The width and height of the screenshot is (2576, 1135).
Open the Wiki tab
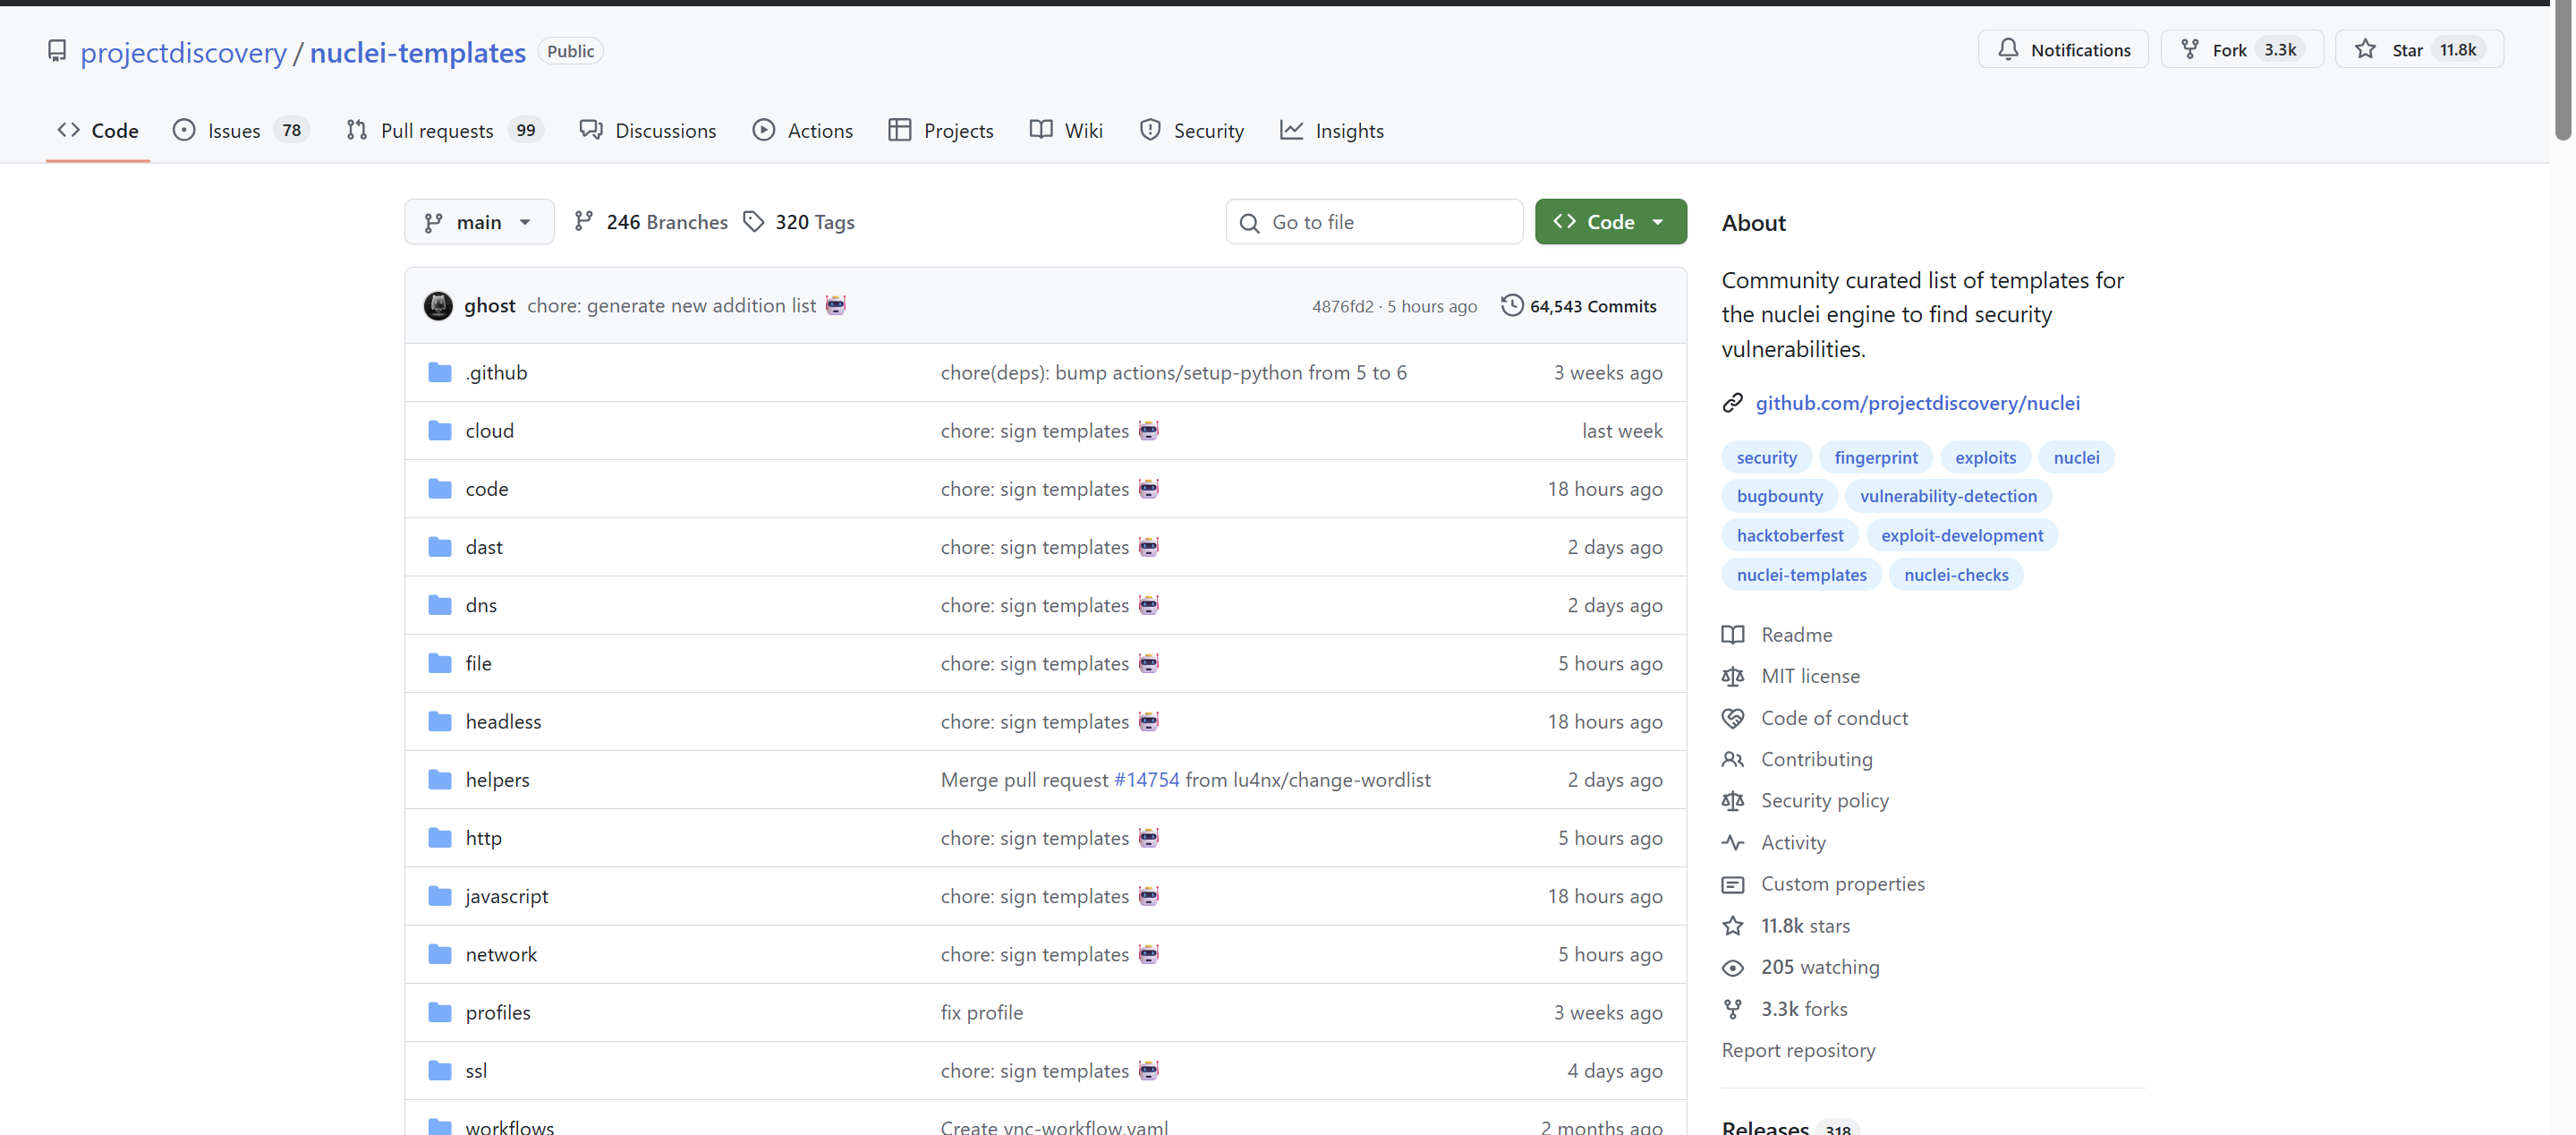click(1066, 131)
